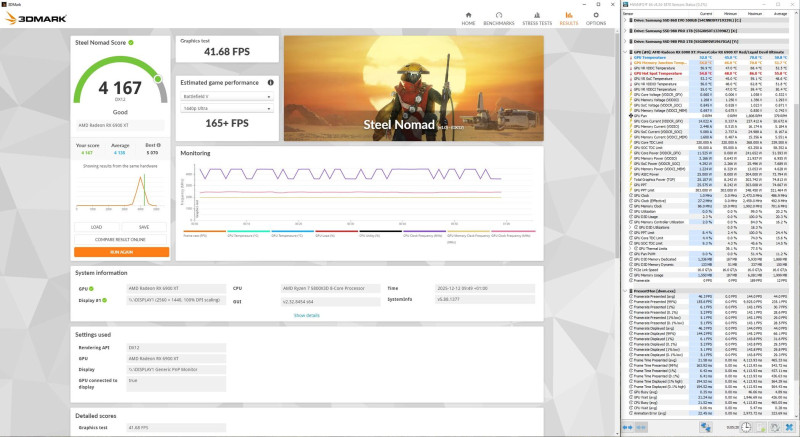Toggle the red GPU Load legend swatch
The image size is (800, 437).
pyautogui.click(x=336, y=232)
